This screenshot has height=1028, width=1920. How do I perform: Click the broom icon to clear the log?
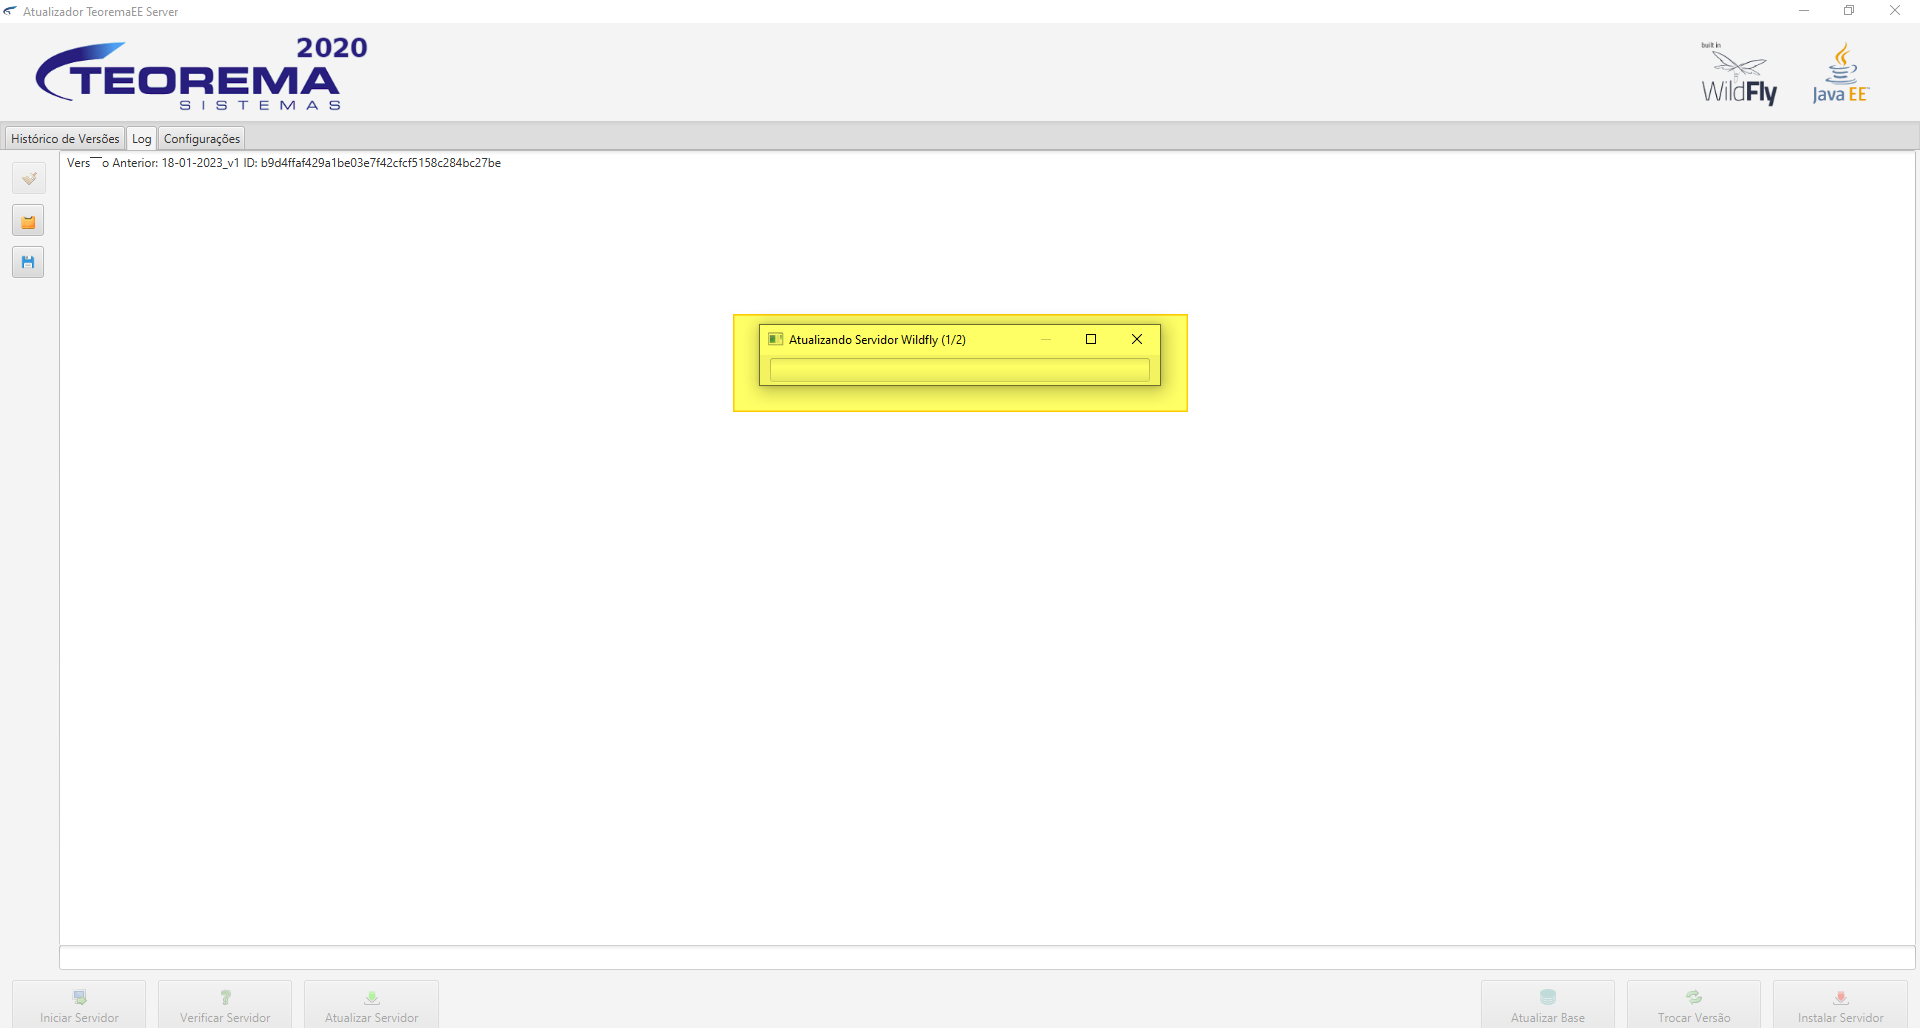(28, 179)
